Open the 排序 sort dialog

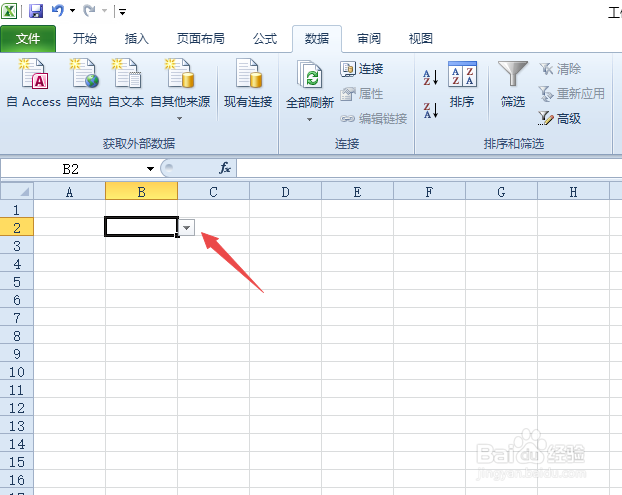tap(462, 84)
